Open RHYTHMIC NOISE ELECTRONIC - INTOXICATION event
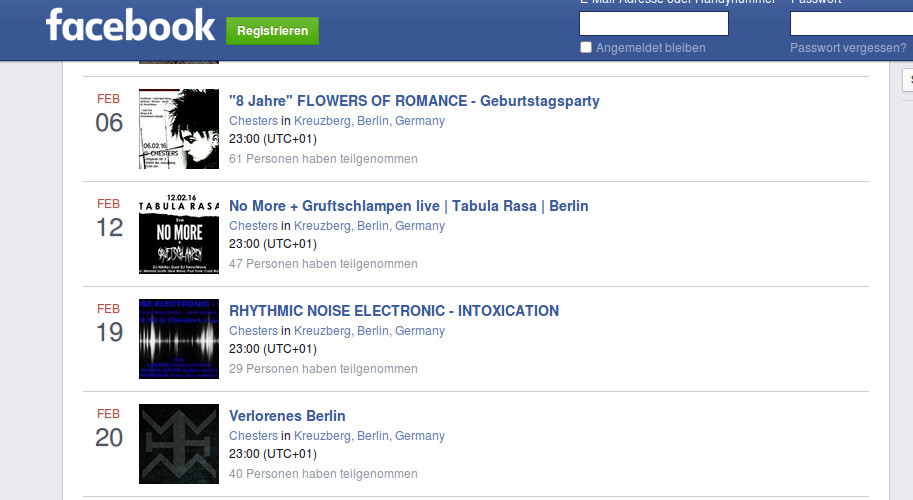Image resolution: width=913 pixels, height=500 pixels. tap(394, 311)
